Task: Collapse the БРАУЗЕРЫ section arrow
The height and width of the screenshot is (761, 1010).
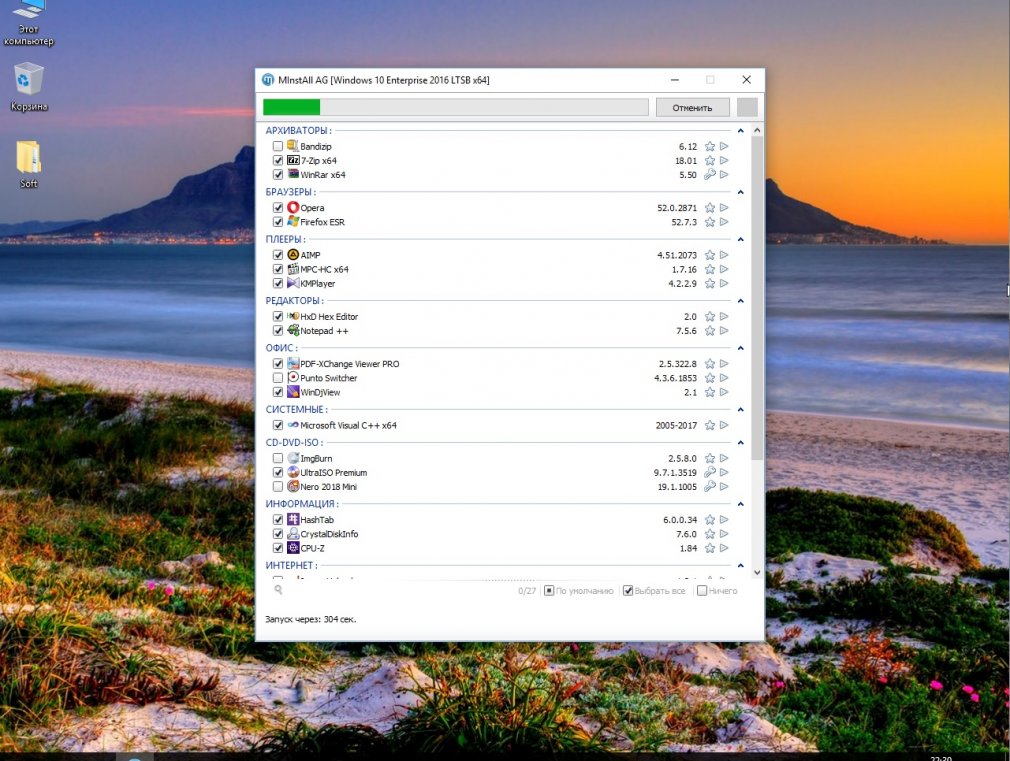Action: (x=741, y=192)
